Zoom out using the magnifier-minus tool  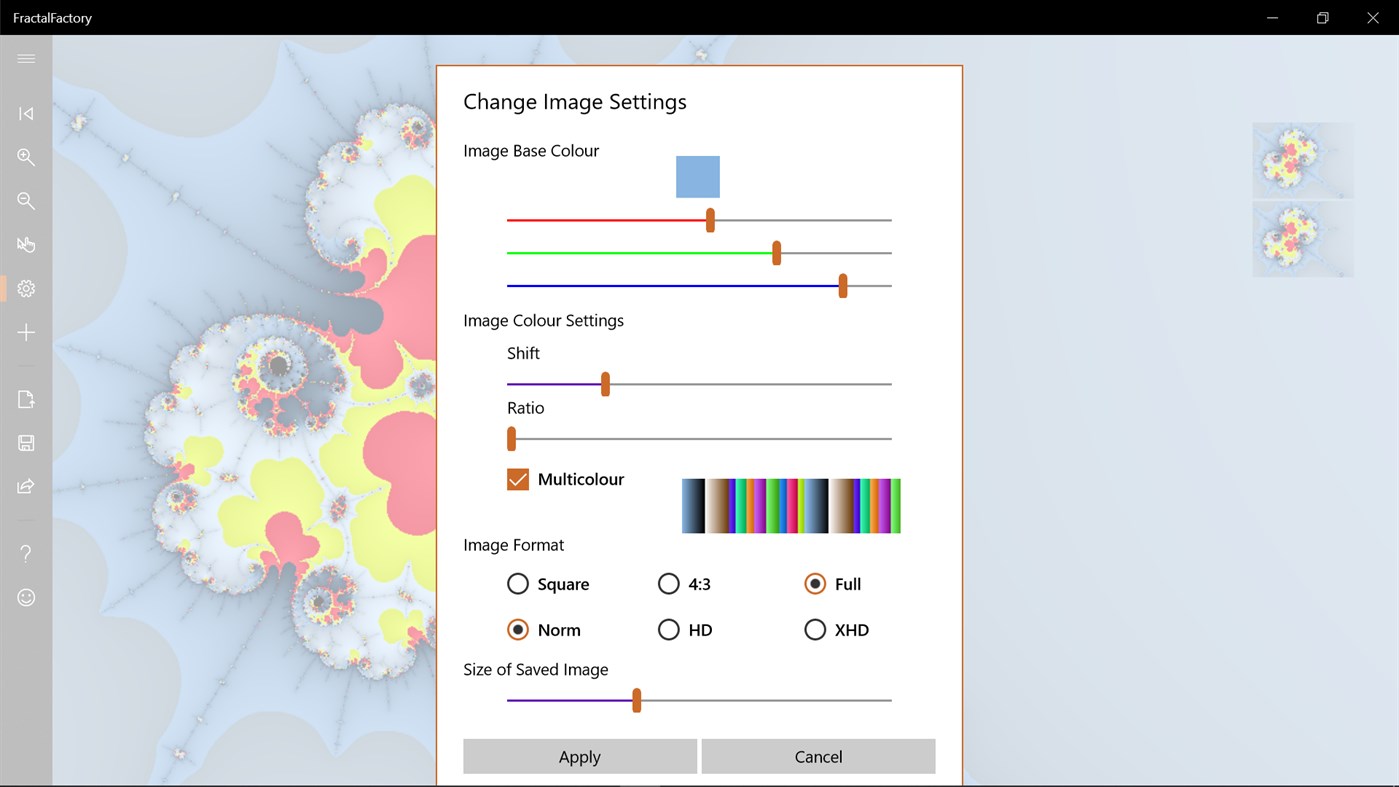pyautogui.click(x=26, y=201)
